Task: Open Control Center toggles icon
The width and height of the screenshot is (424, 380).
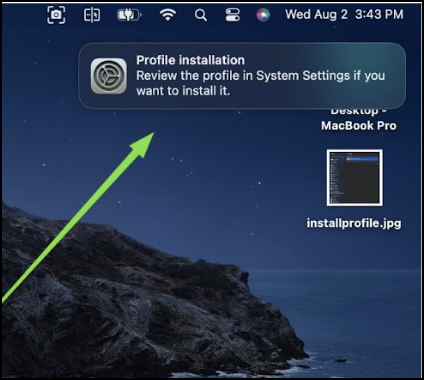Action: [x=232, y=15]
